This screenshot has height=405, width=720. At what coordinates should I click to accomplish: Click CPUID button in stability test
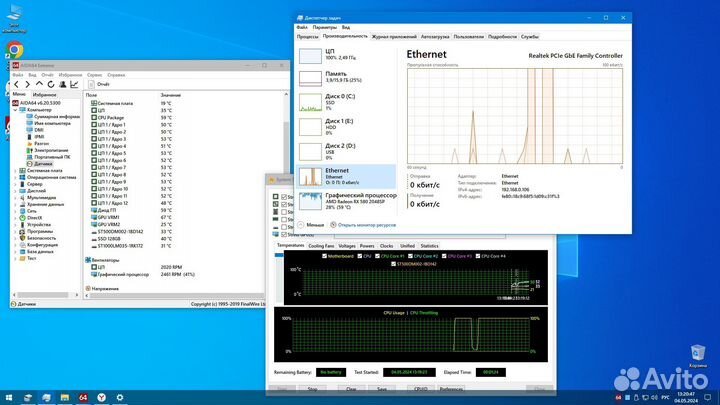[x=420, y=389]
